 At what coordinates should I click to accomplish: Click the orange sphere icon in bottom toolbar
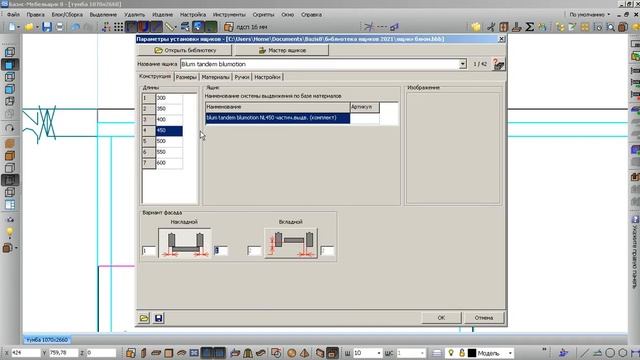pos(291,353)
